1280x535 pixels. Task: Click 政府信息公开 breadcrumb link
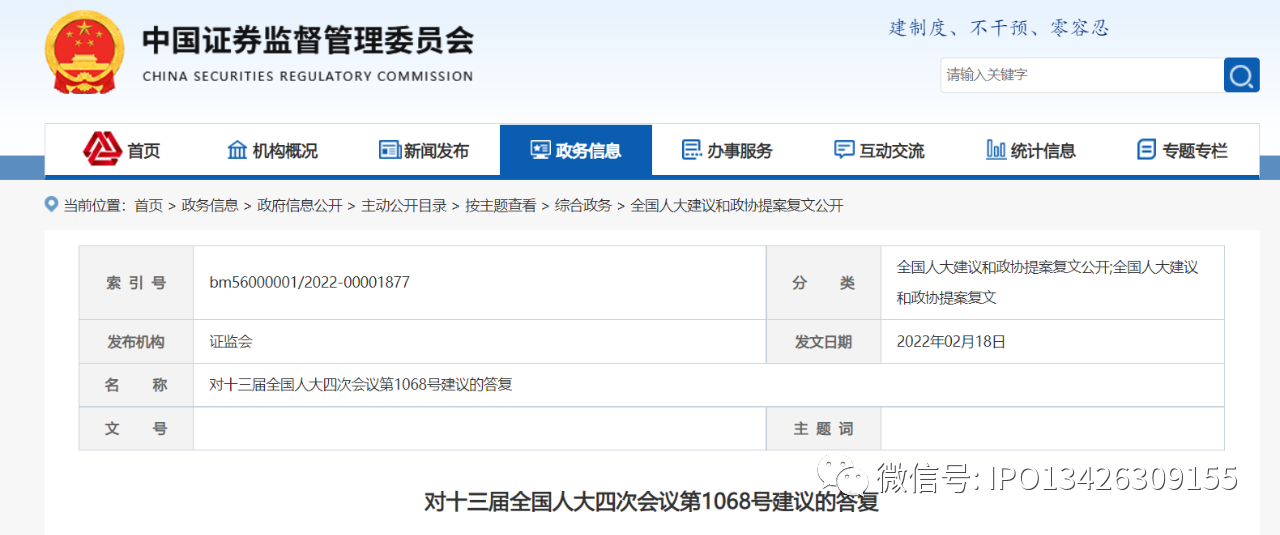pyautogui.click(x=300, y=205)
